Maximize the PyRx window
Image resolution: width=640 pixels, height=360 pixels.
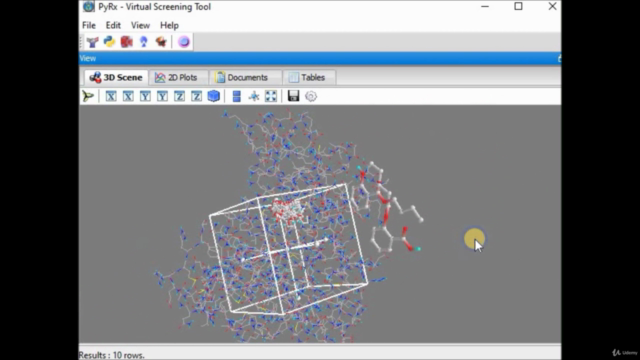click(518, 6)
